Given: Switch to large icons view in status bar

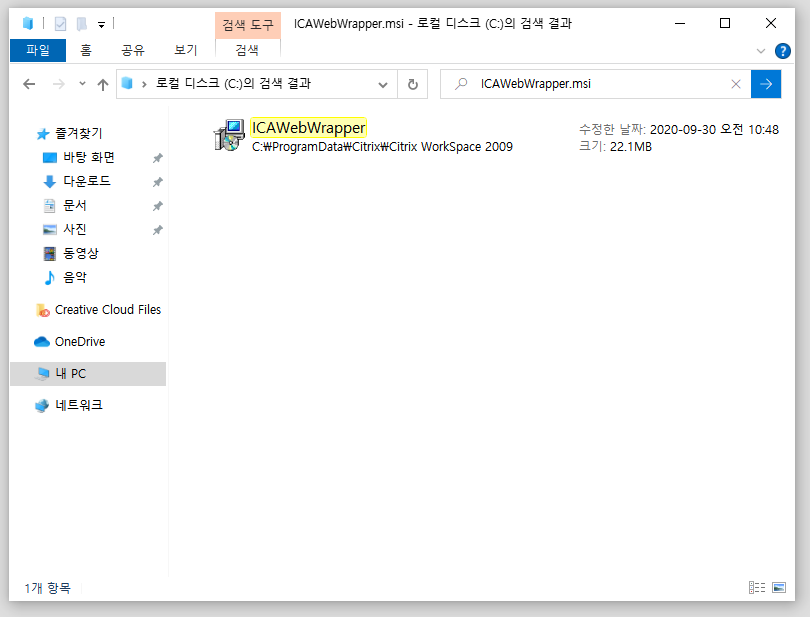Looking at the screenshot, I should [x=779, y=588].
